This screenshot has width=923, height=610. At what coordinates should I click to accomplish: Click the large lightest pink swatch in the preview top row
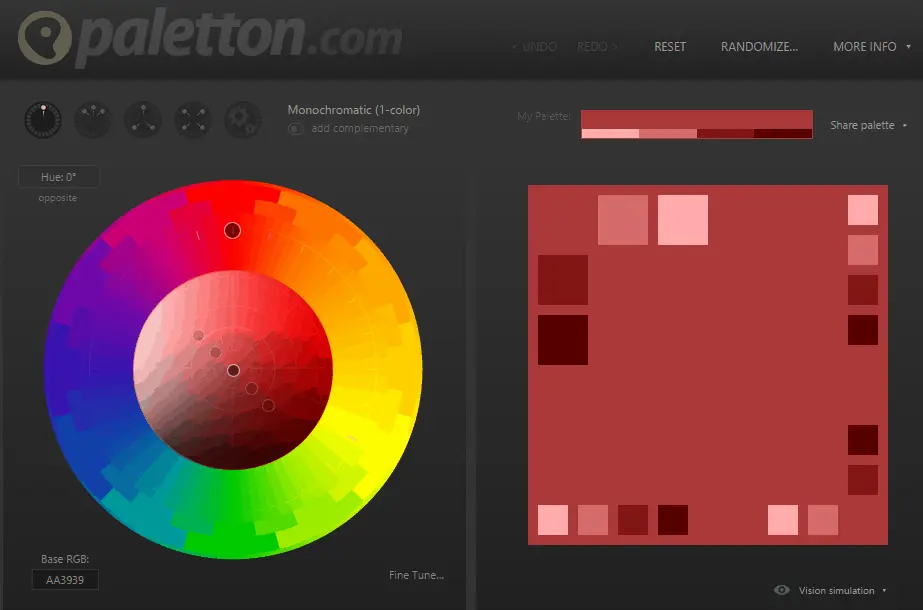click(x=683, y=220)
